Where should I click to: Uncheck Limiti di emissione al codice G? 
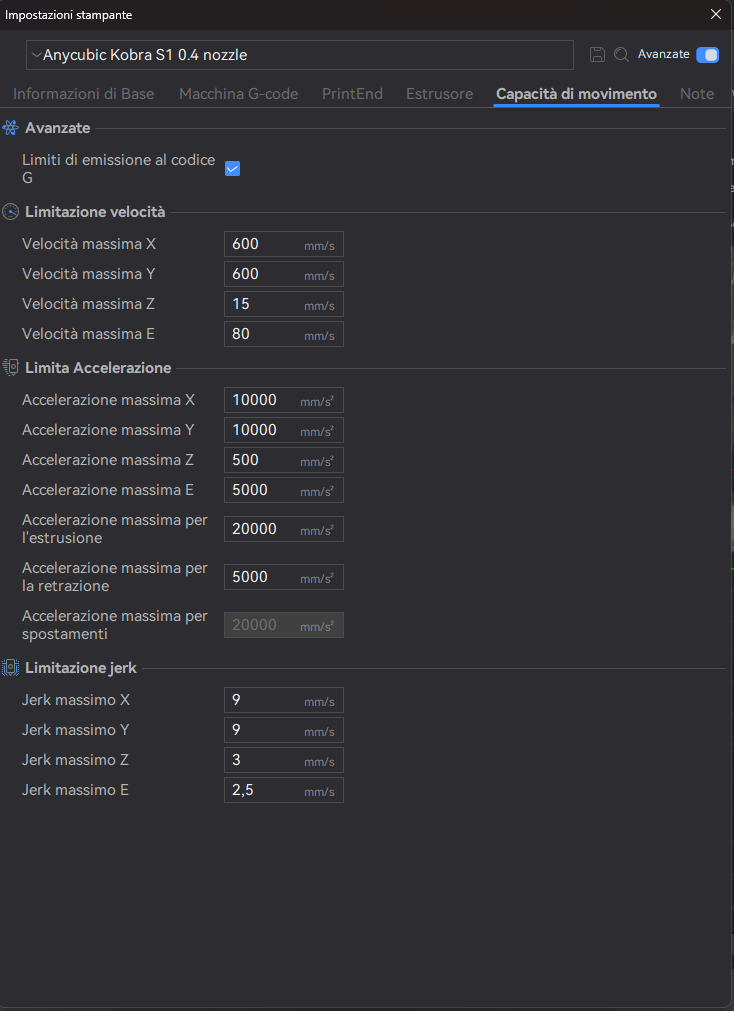(232, 168)
